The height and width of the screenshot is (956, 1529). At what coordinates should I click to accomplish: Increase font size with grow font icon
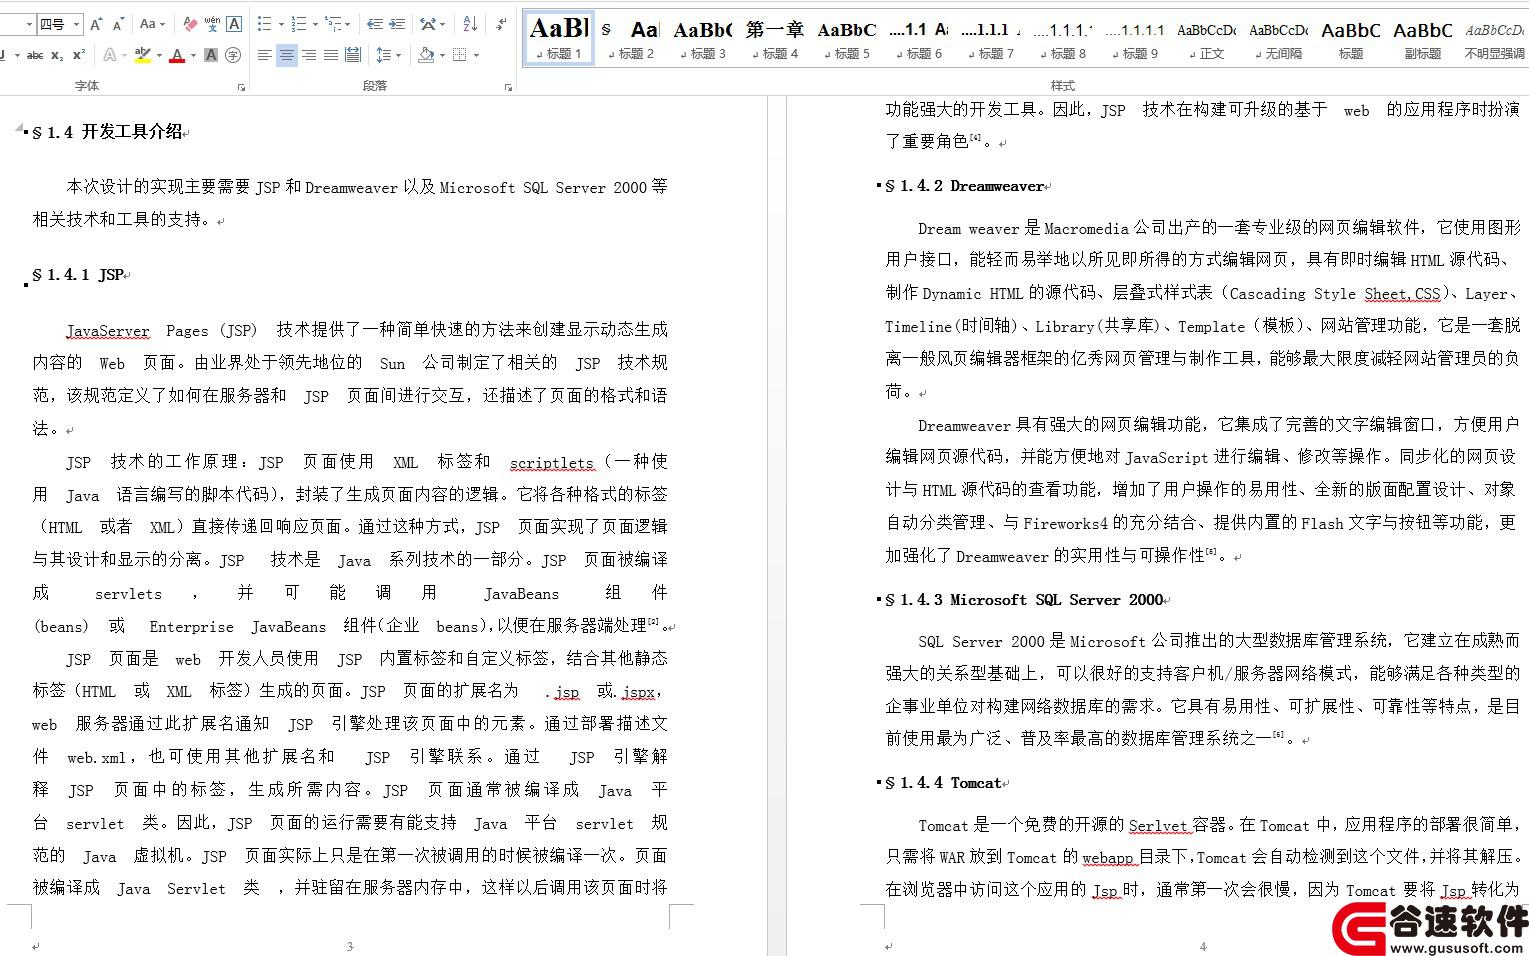click(96, 24)
